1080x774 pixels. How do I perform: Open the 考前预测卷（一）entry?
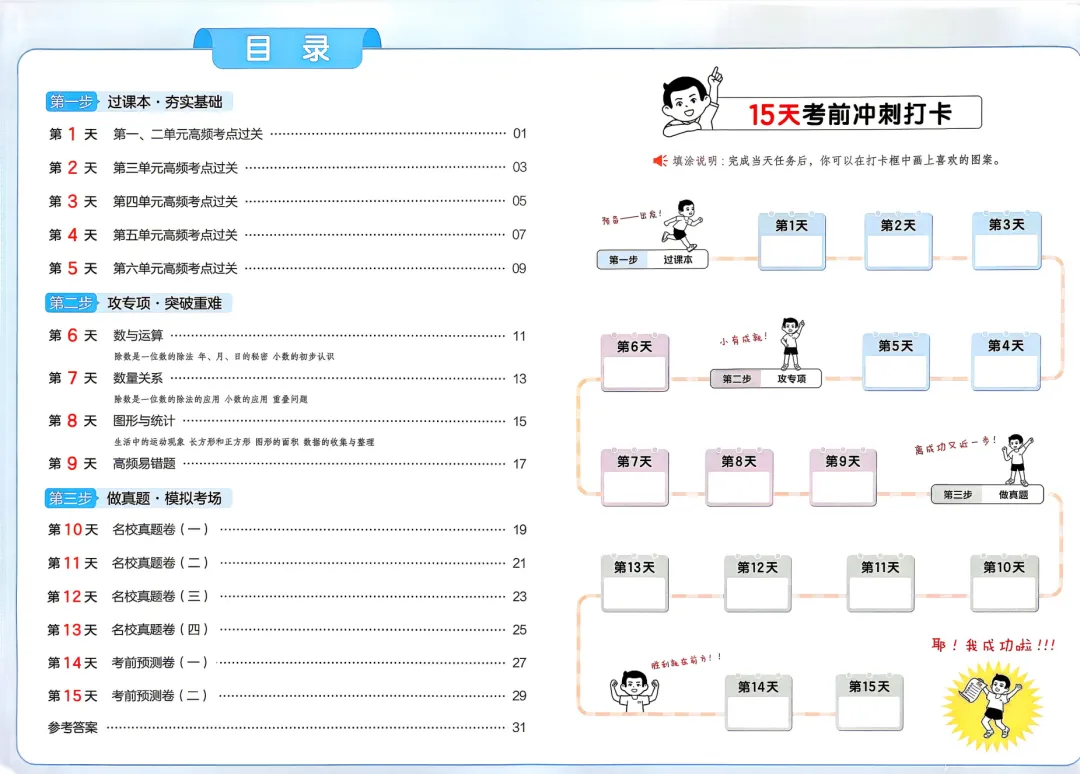pyautogui.click(x=287, y=662)
